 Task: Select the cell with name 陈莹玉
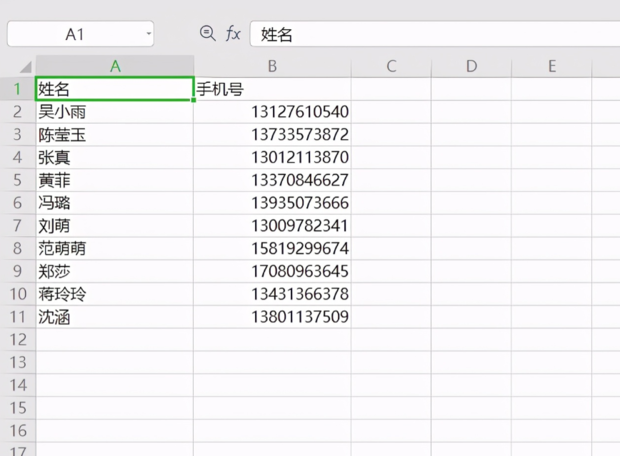[115, 134]
